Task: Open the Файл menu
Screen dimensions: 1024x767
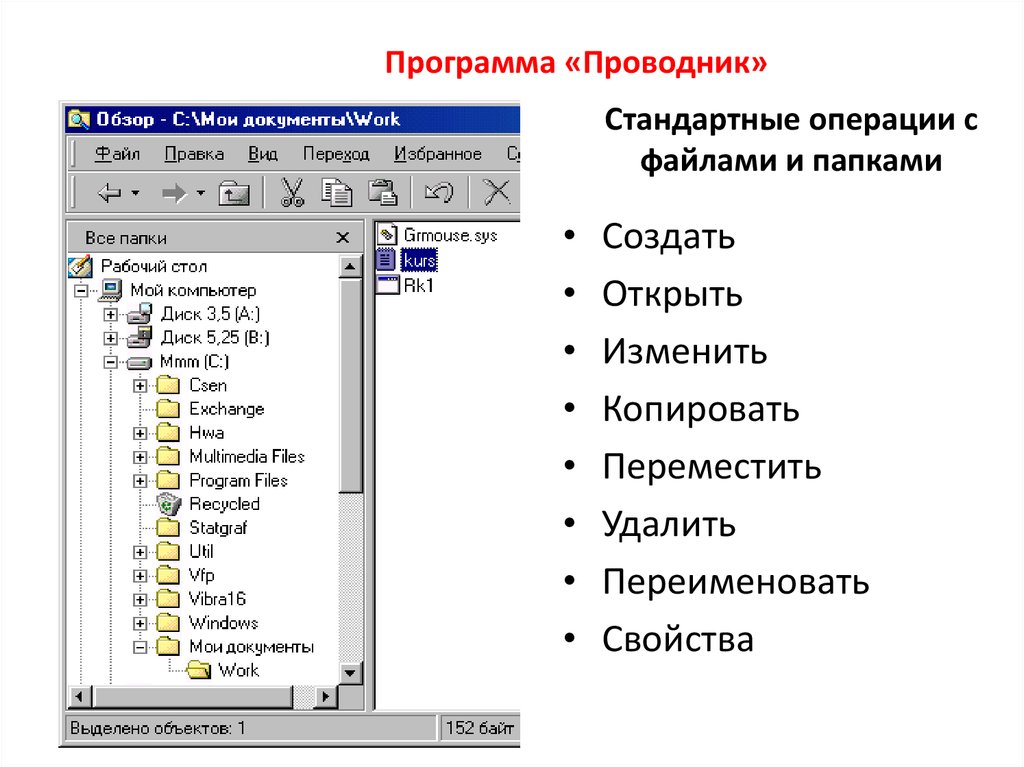Action: (x=118, y=154)
